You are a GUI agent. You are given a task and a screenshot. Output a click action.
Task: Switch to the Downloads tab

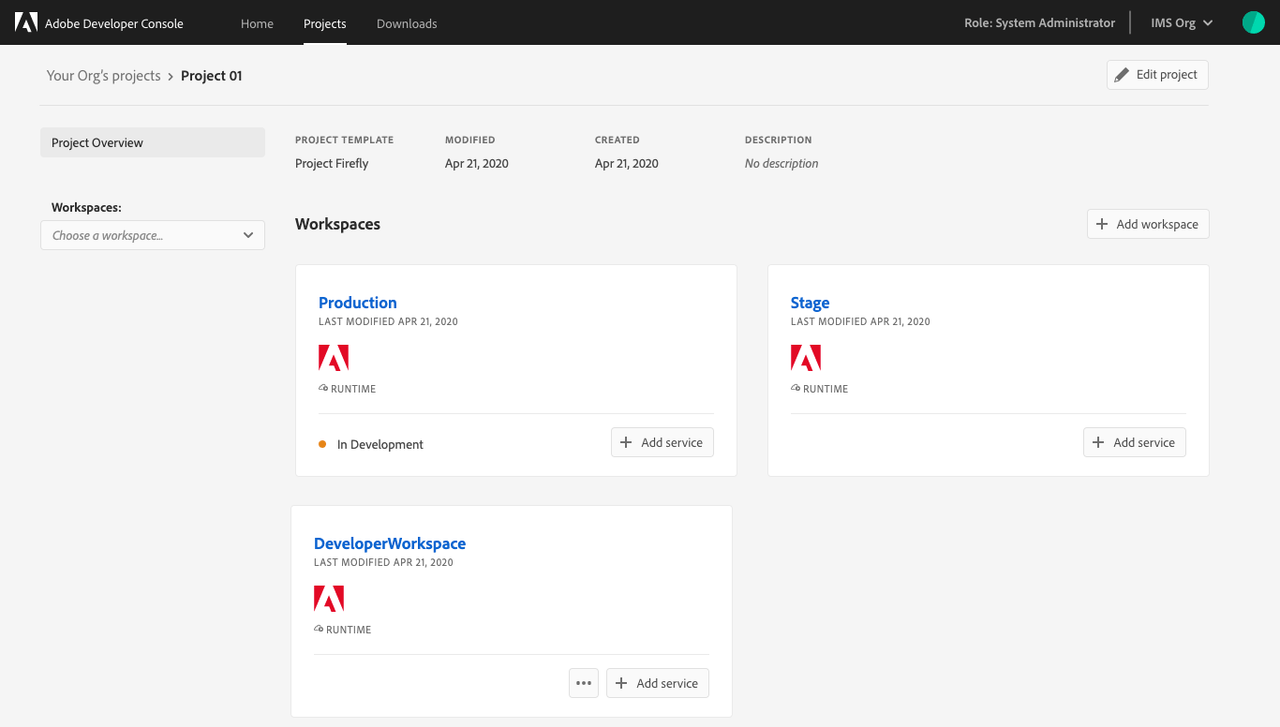[407, 23]
